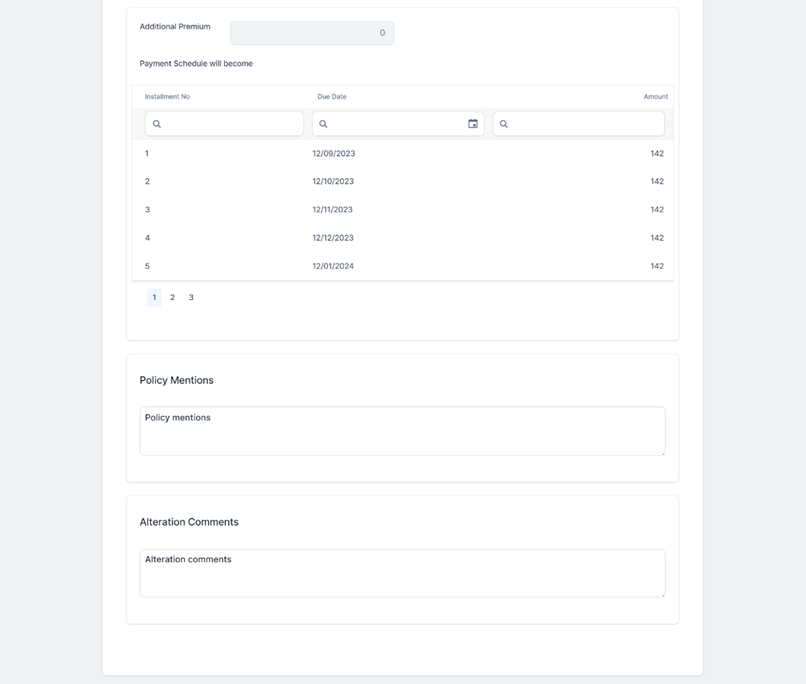
Task: Select the installment row due 12/09/2023
Action: click(402, 154)
